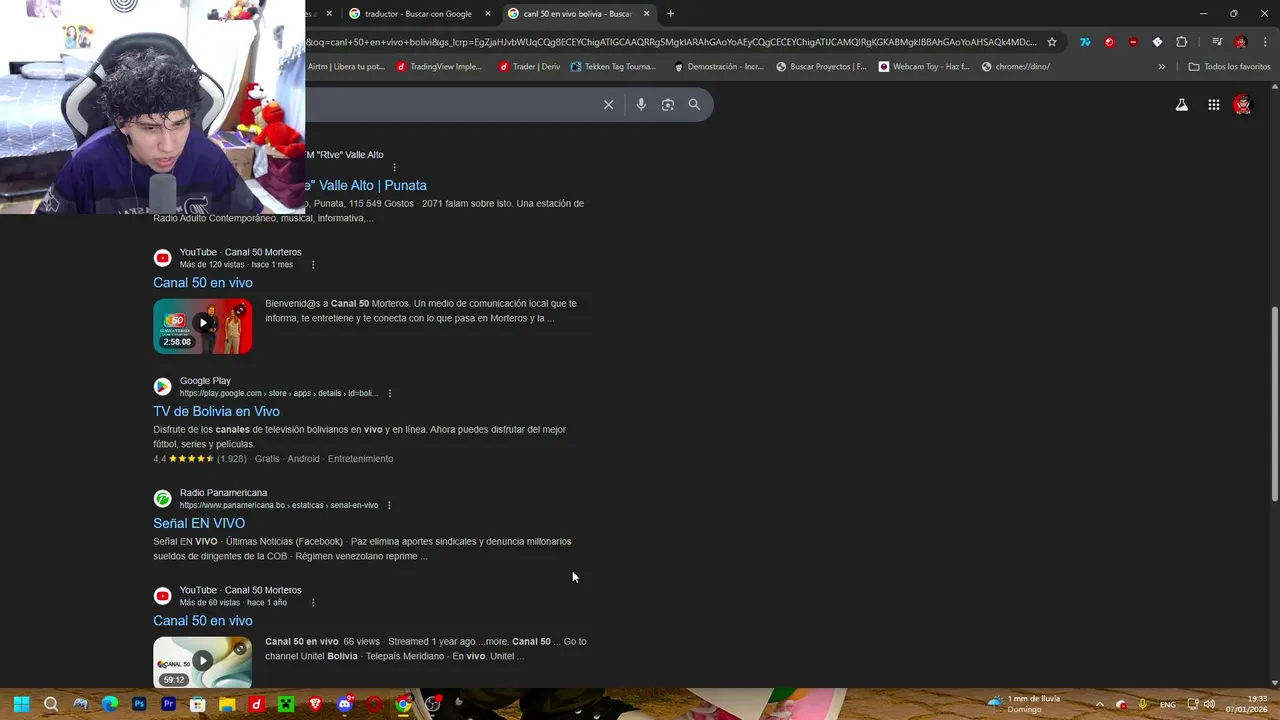Open volume control in system tray
The height and width of the screenshot is (720, 1280).
[1209, 704]
